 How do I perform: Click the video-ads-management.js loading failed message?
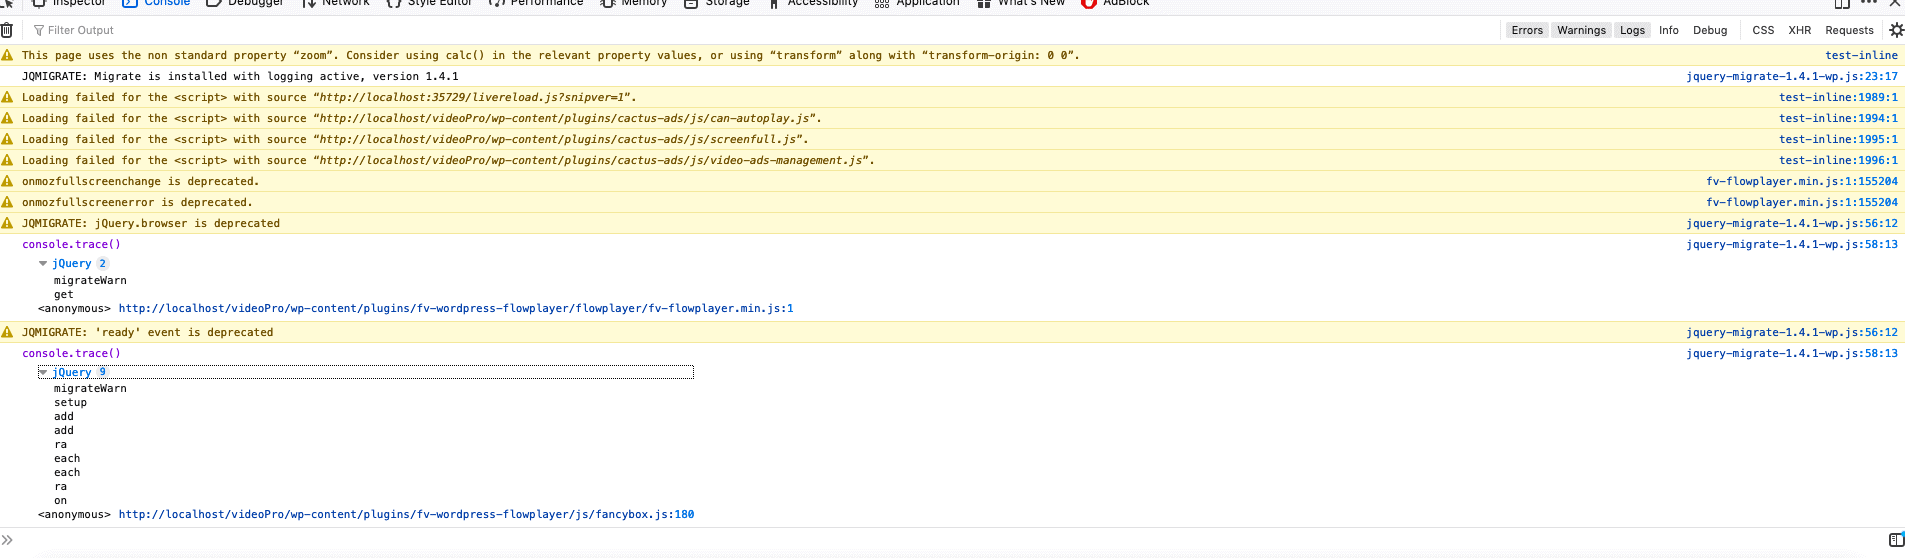click(448, 160)
